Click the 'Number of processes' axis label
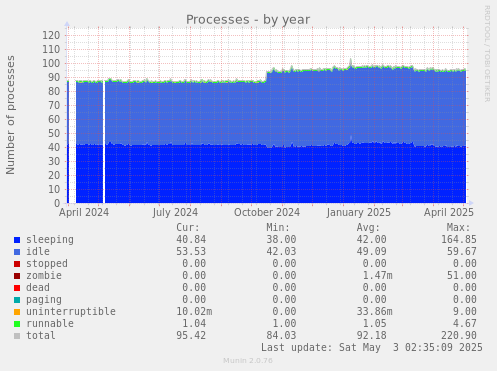 [x=10, y=115]
